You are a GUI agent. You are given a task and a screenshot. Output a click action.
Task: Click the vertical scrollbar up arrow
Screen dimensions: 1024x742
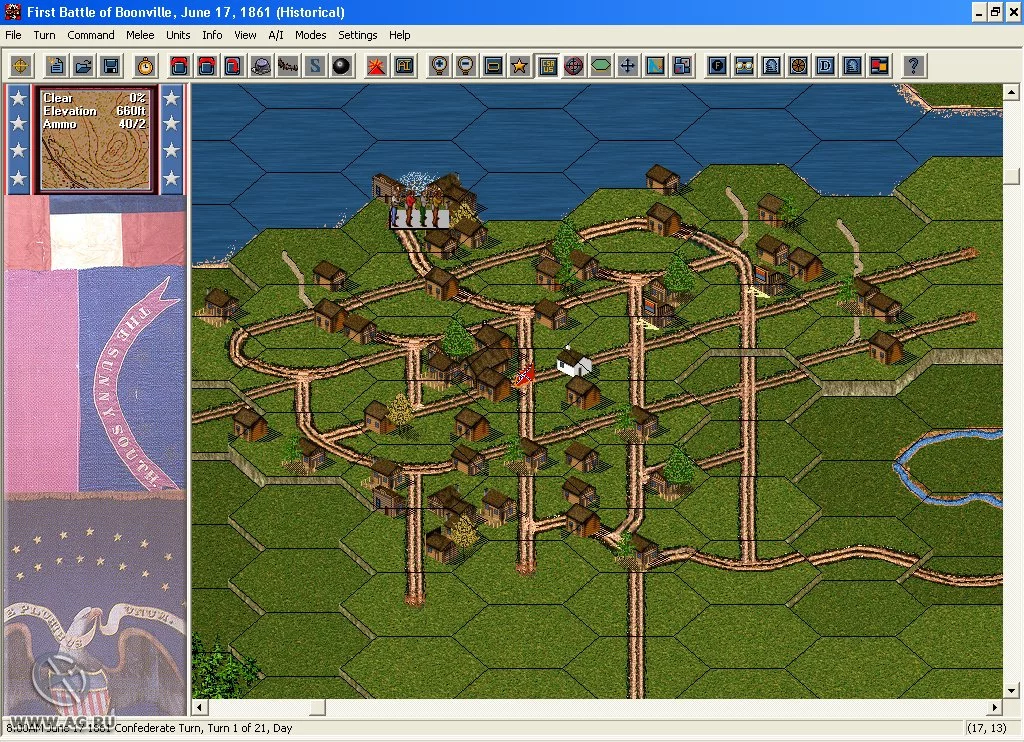1012,93
